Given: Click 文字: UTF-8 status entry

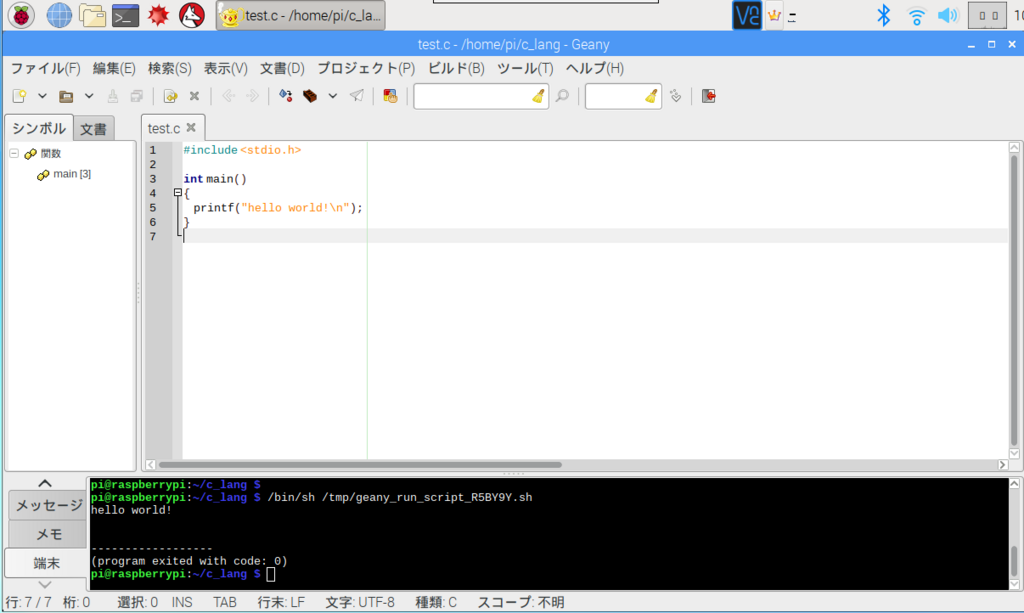Looking at the screenshot, I should (x=360, y=602).
